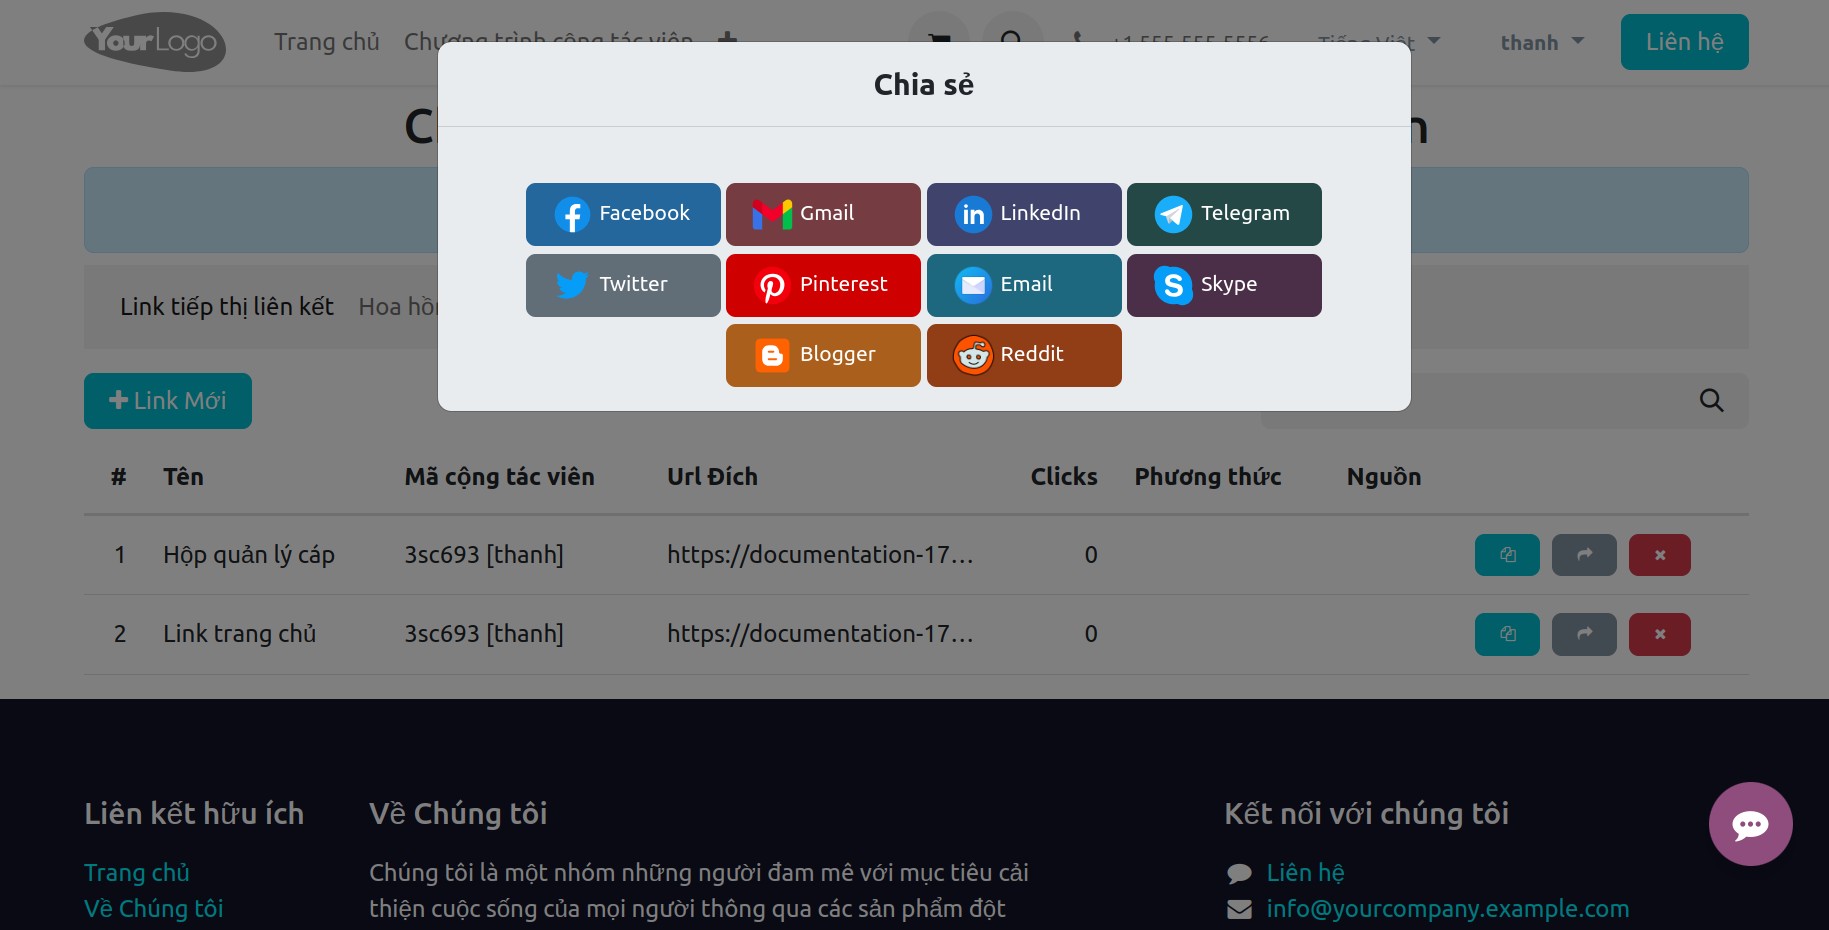Viewport: 1829px width, 930px height.
Task: Open the Tiếng Việt language dropdown
Action: [x=1380, y=41]
